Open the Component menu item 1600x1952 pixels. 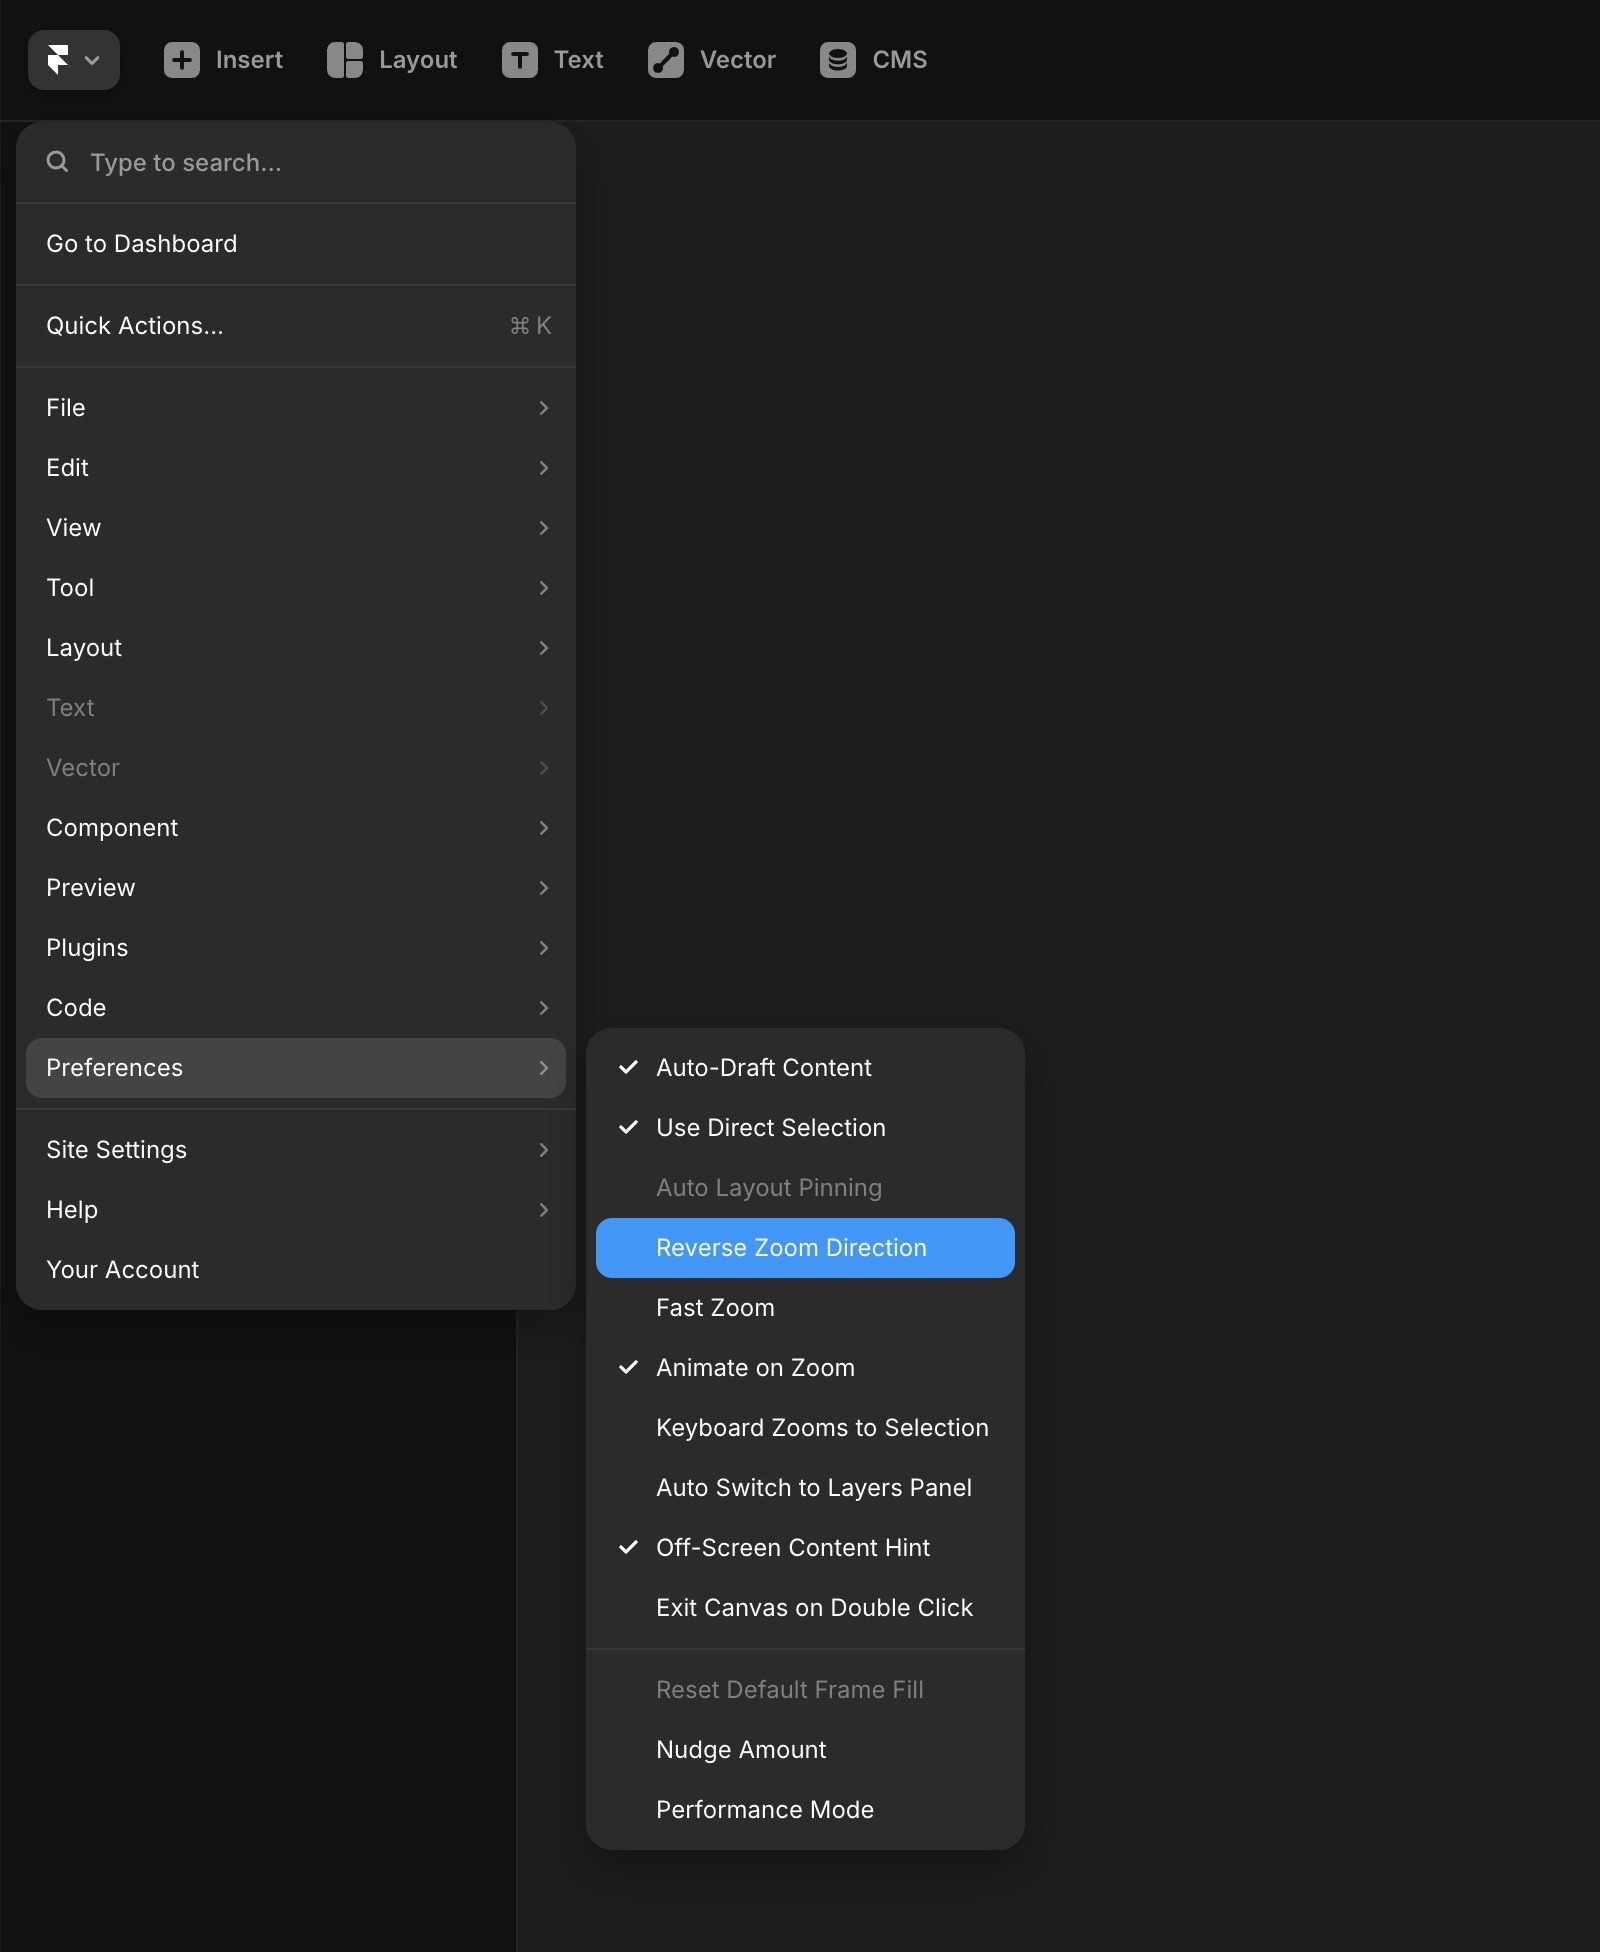[296, 828]
